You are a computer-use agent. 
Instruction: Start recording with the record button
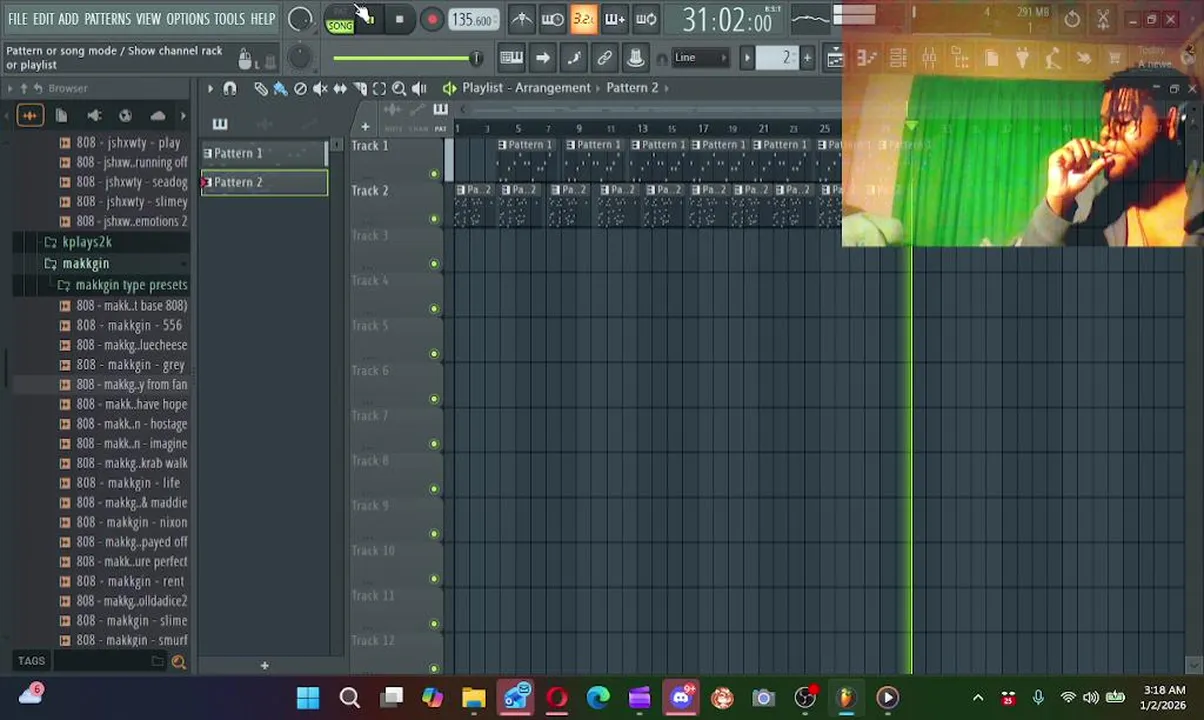[x=432, y=19]
